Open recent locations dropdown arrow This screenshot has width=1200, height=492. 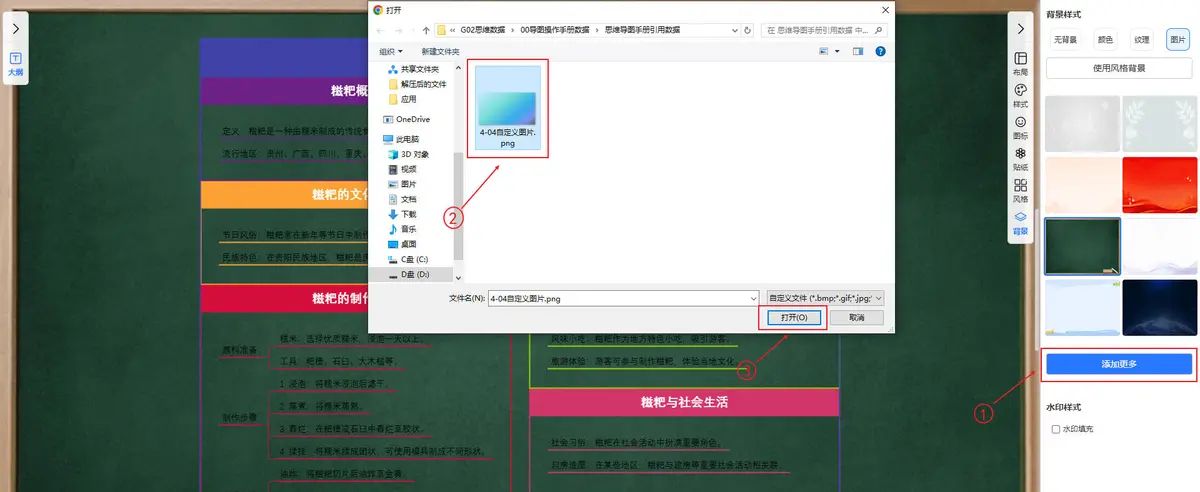(415, 30)
